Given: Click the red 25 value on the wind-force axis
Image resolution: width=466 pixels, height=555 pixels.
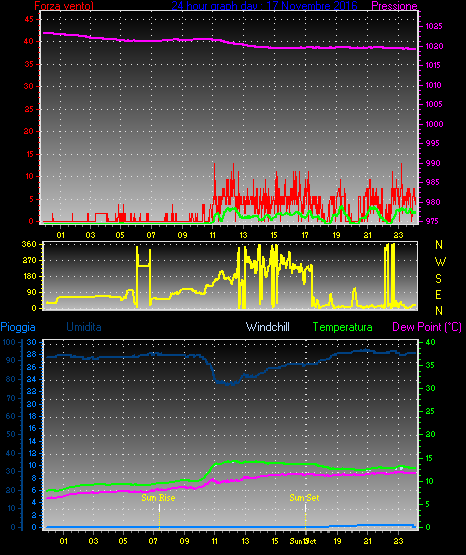Looking at the screenshot, I should tap(29, 109).
